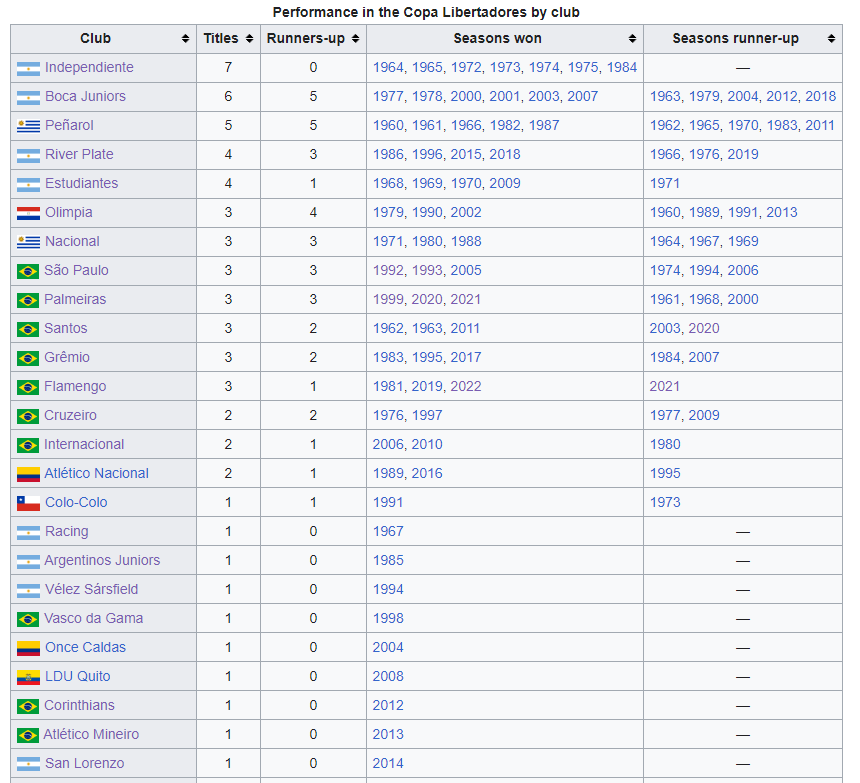Open Corinthians' 2012 winning season link

click(388, 706)
